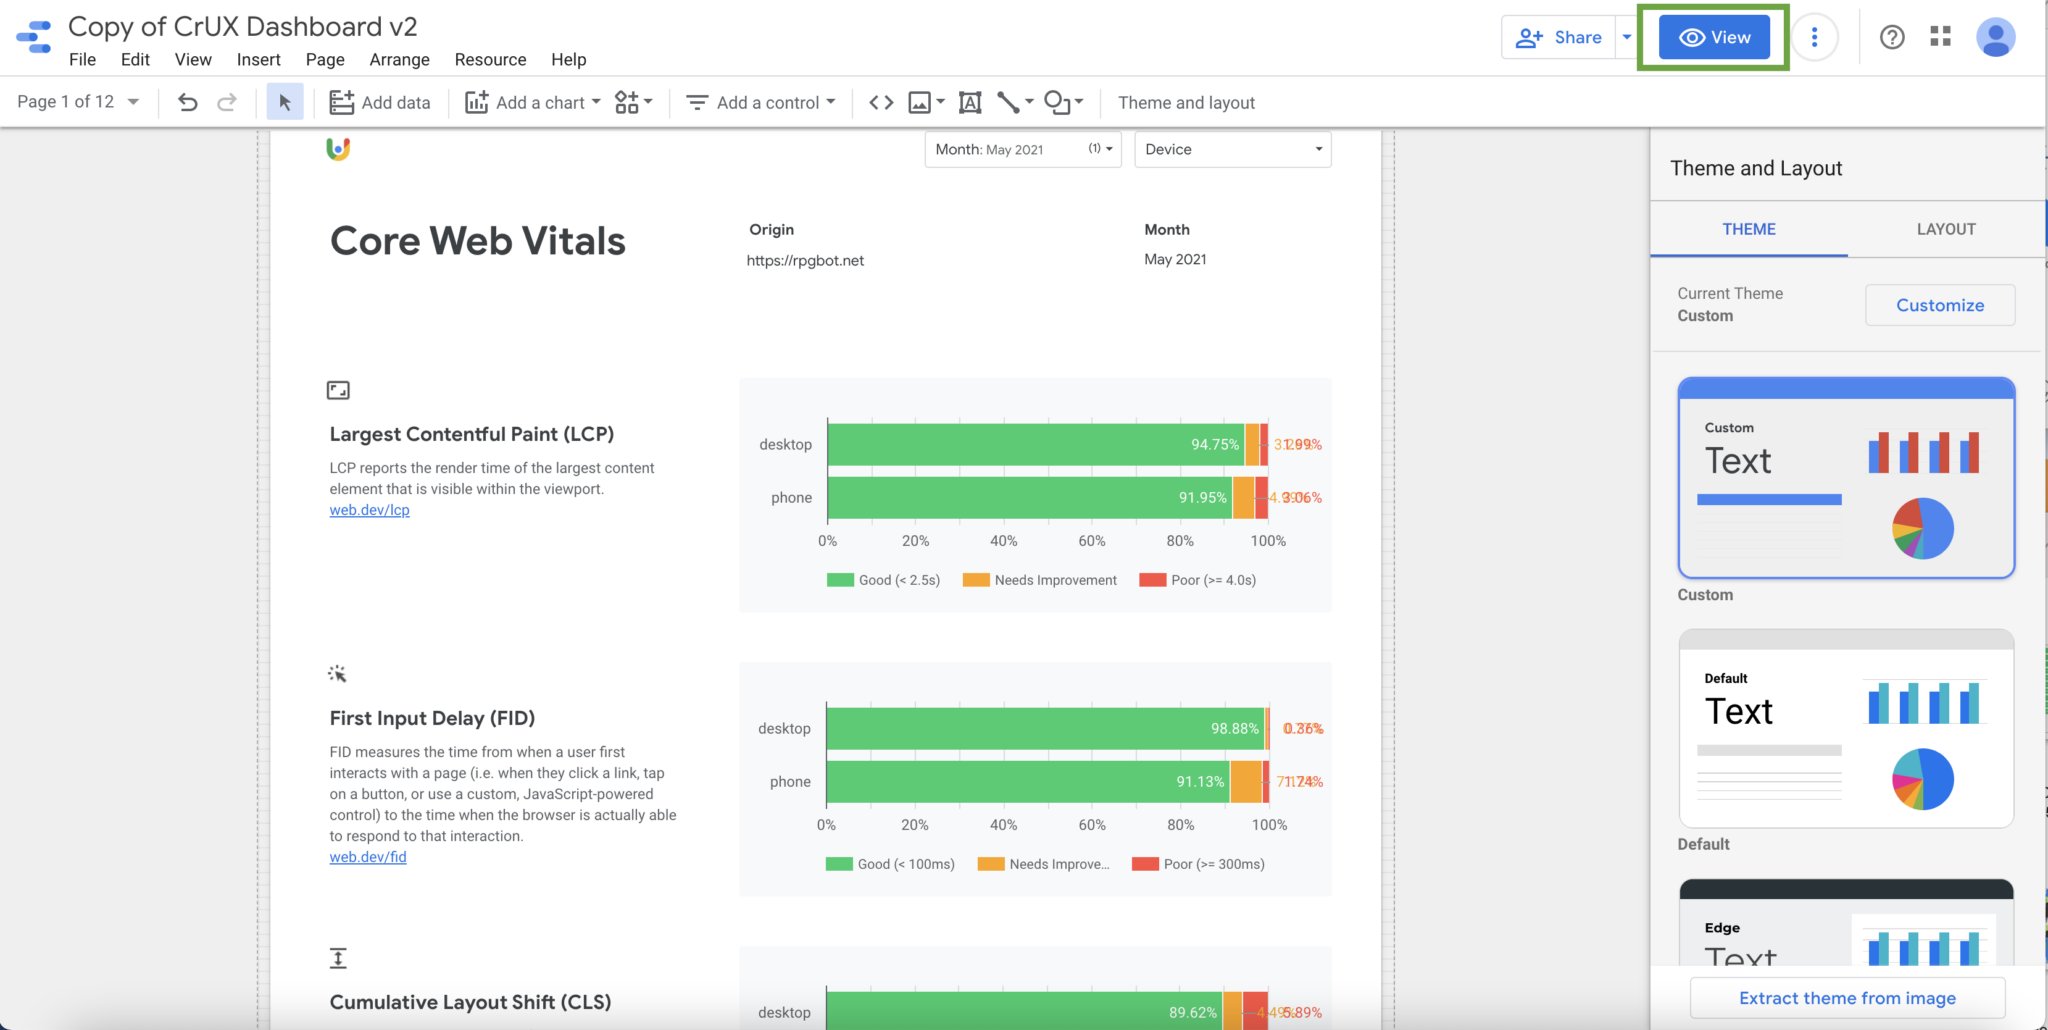Insert a URL embed element
This screenshot has height=1030, width=2048.
(881, 102)
